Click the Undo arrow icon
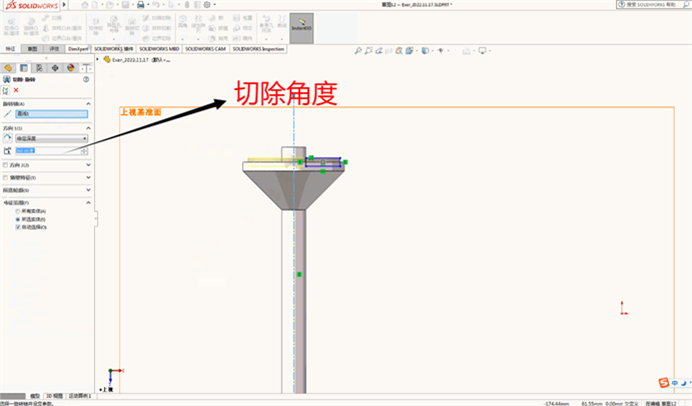 pos(155,5)
